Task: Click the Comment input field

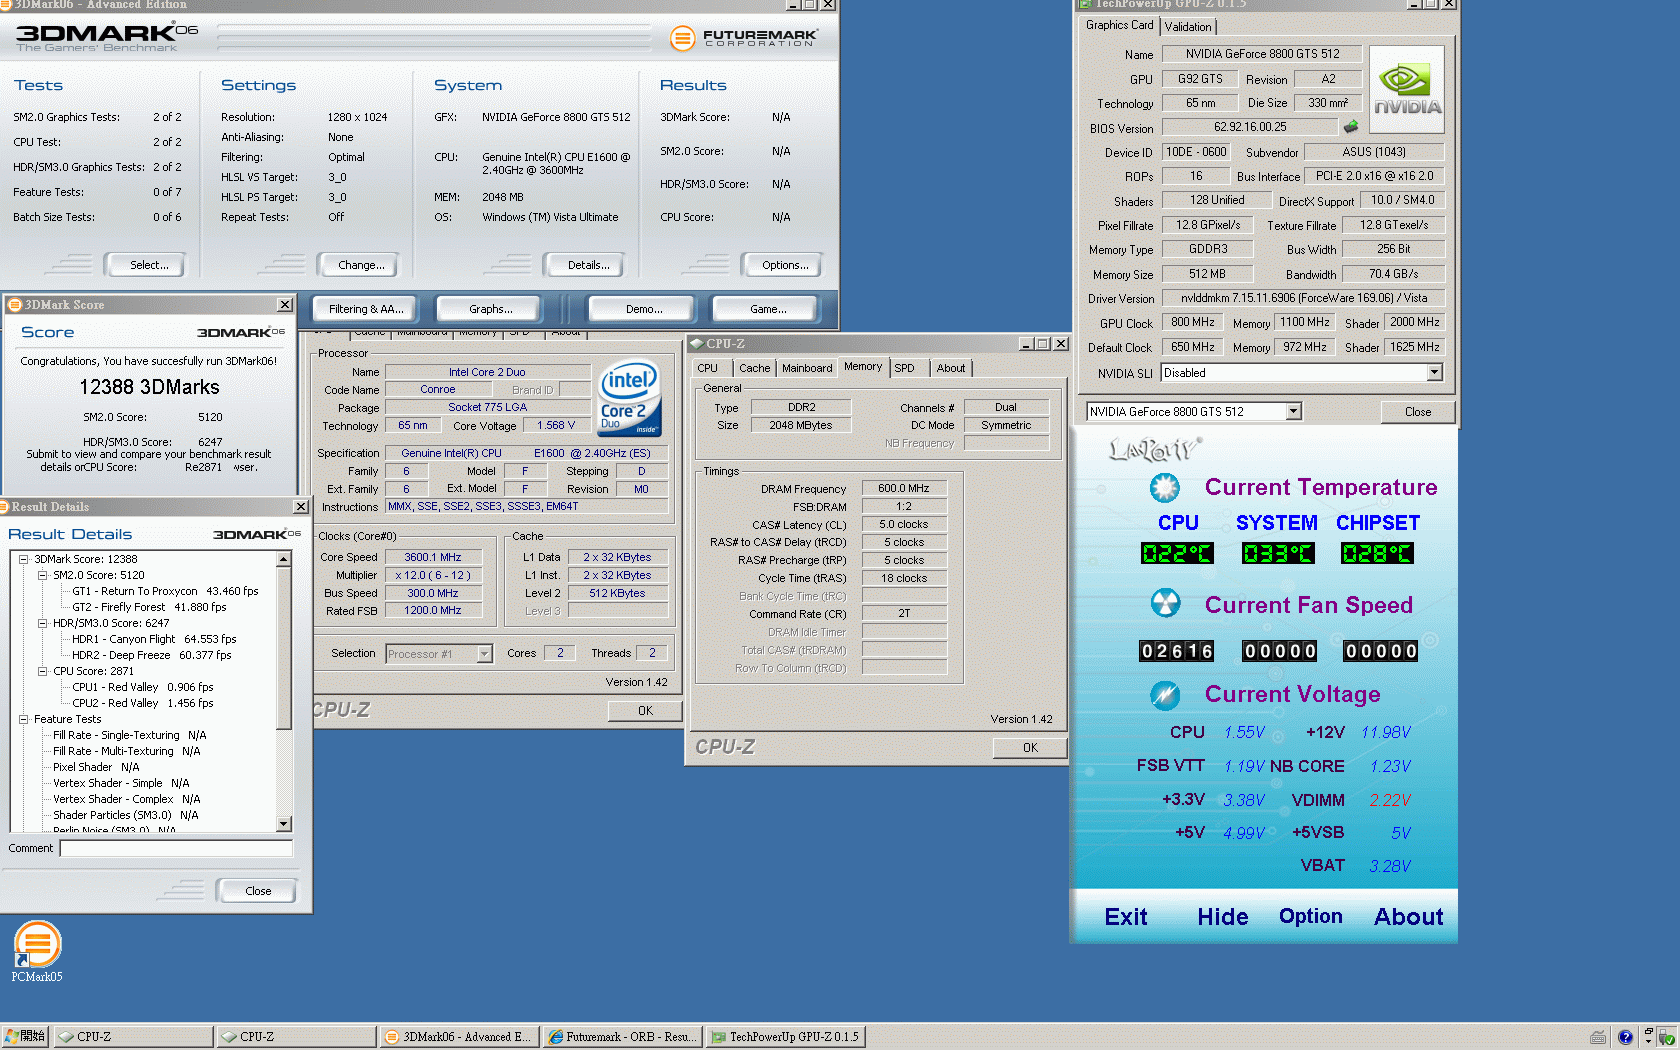Action: coord(176,848)
